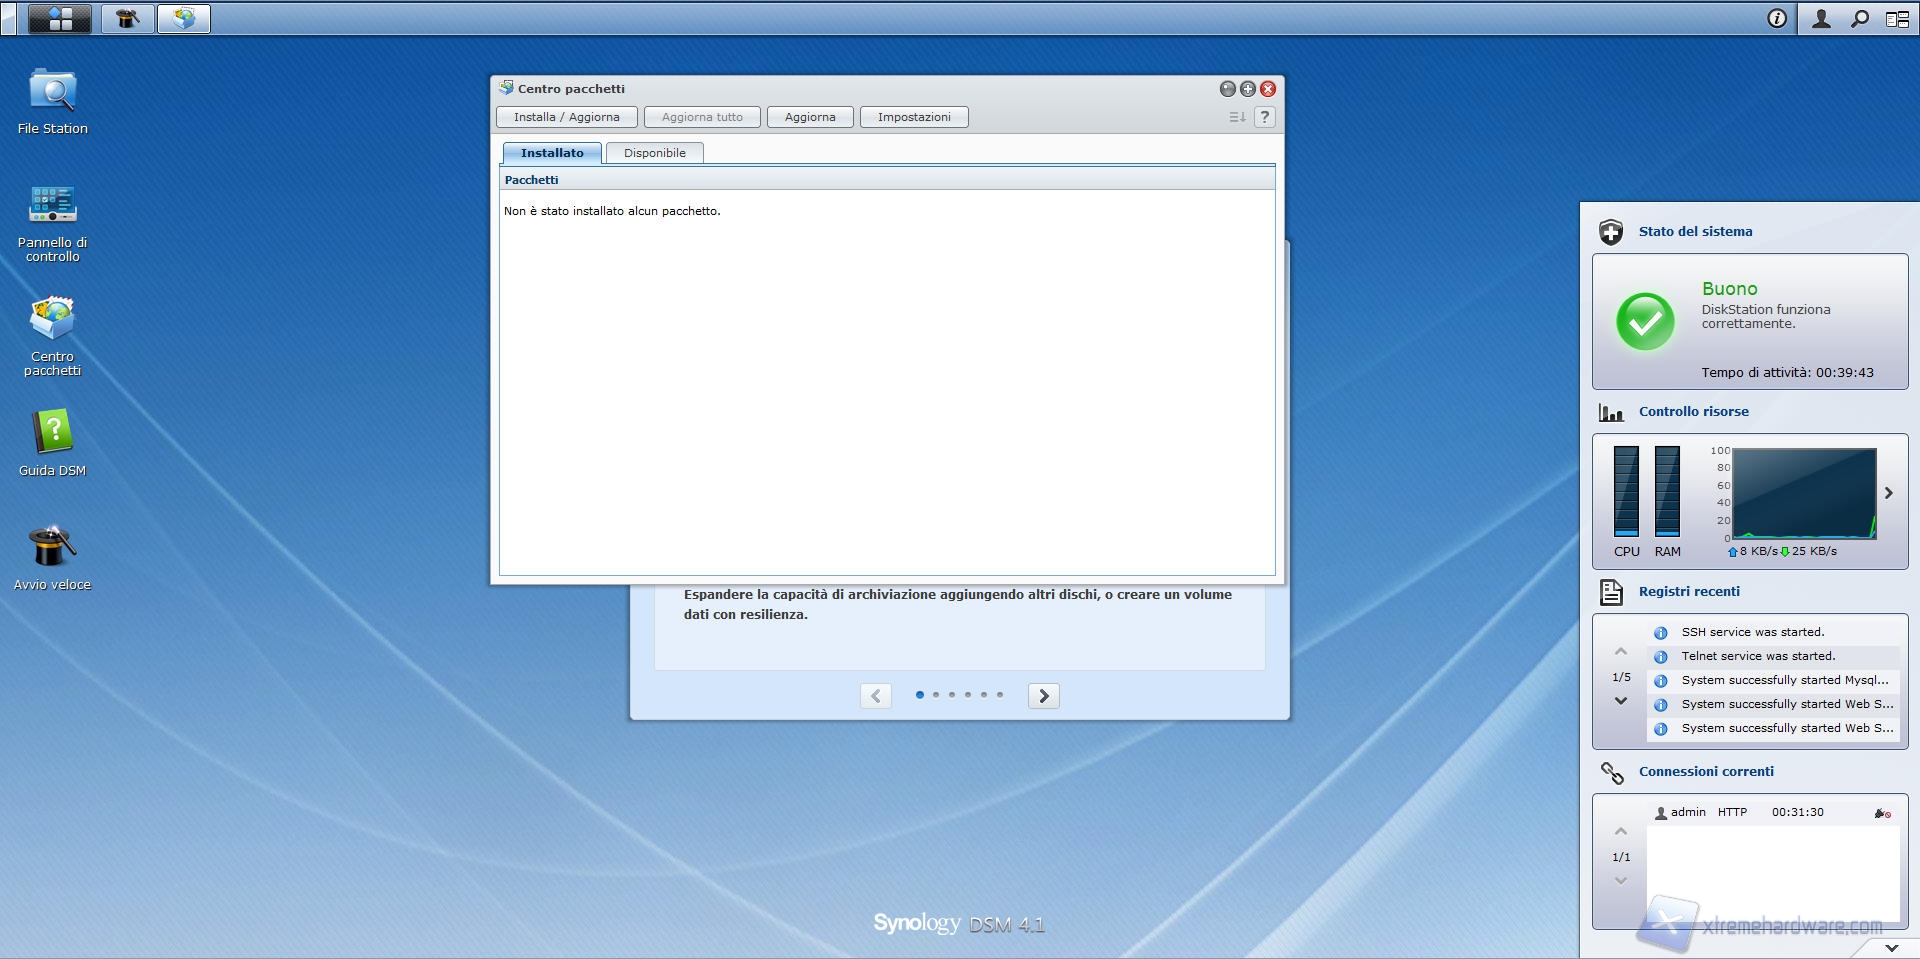Show next page of recent logs
1920x959 pixels.
pos(1621,701)
